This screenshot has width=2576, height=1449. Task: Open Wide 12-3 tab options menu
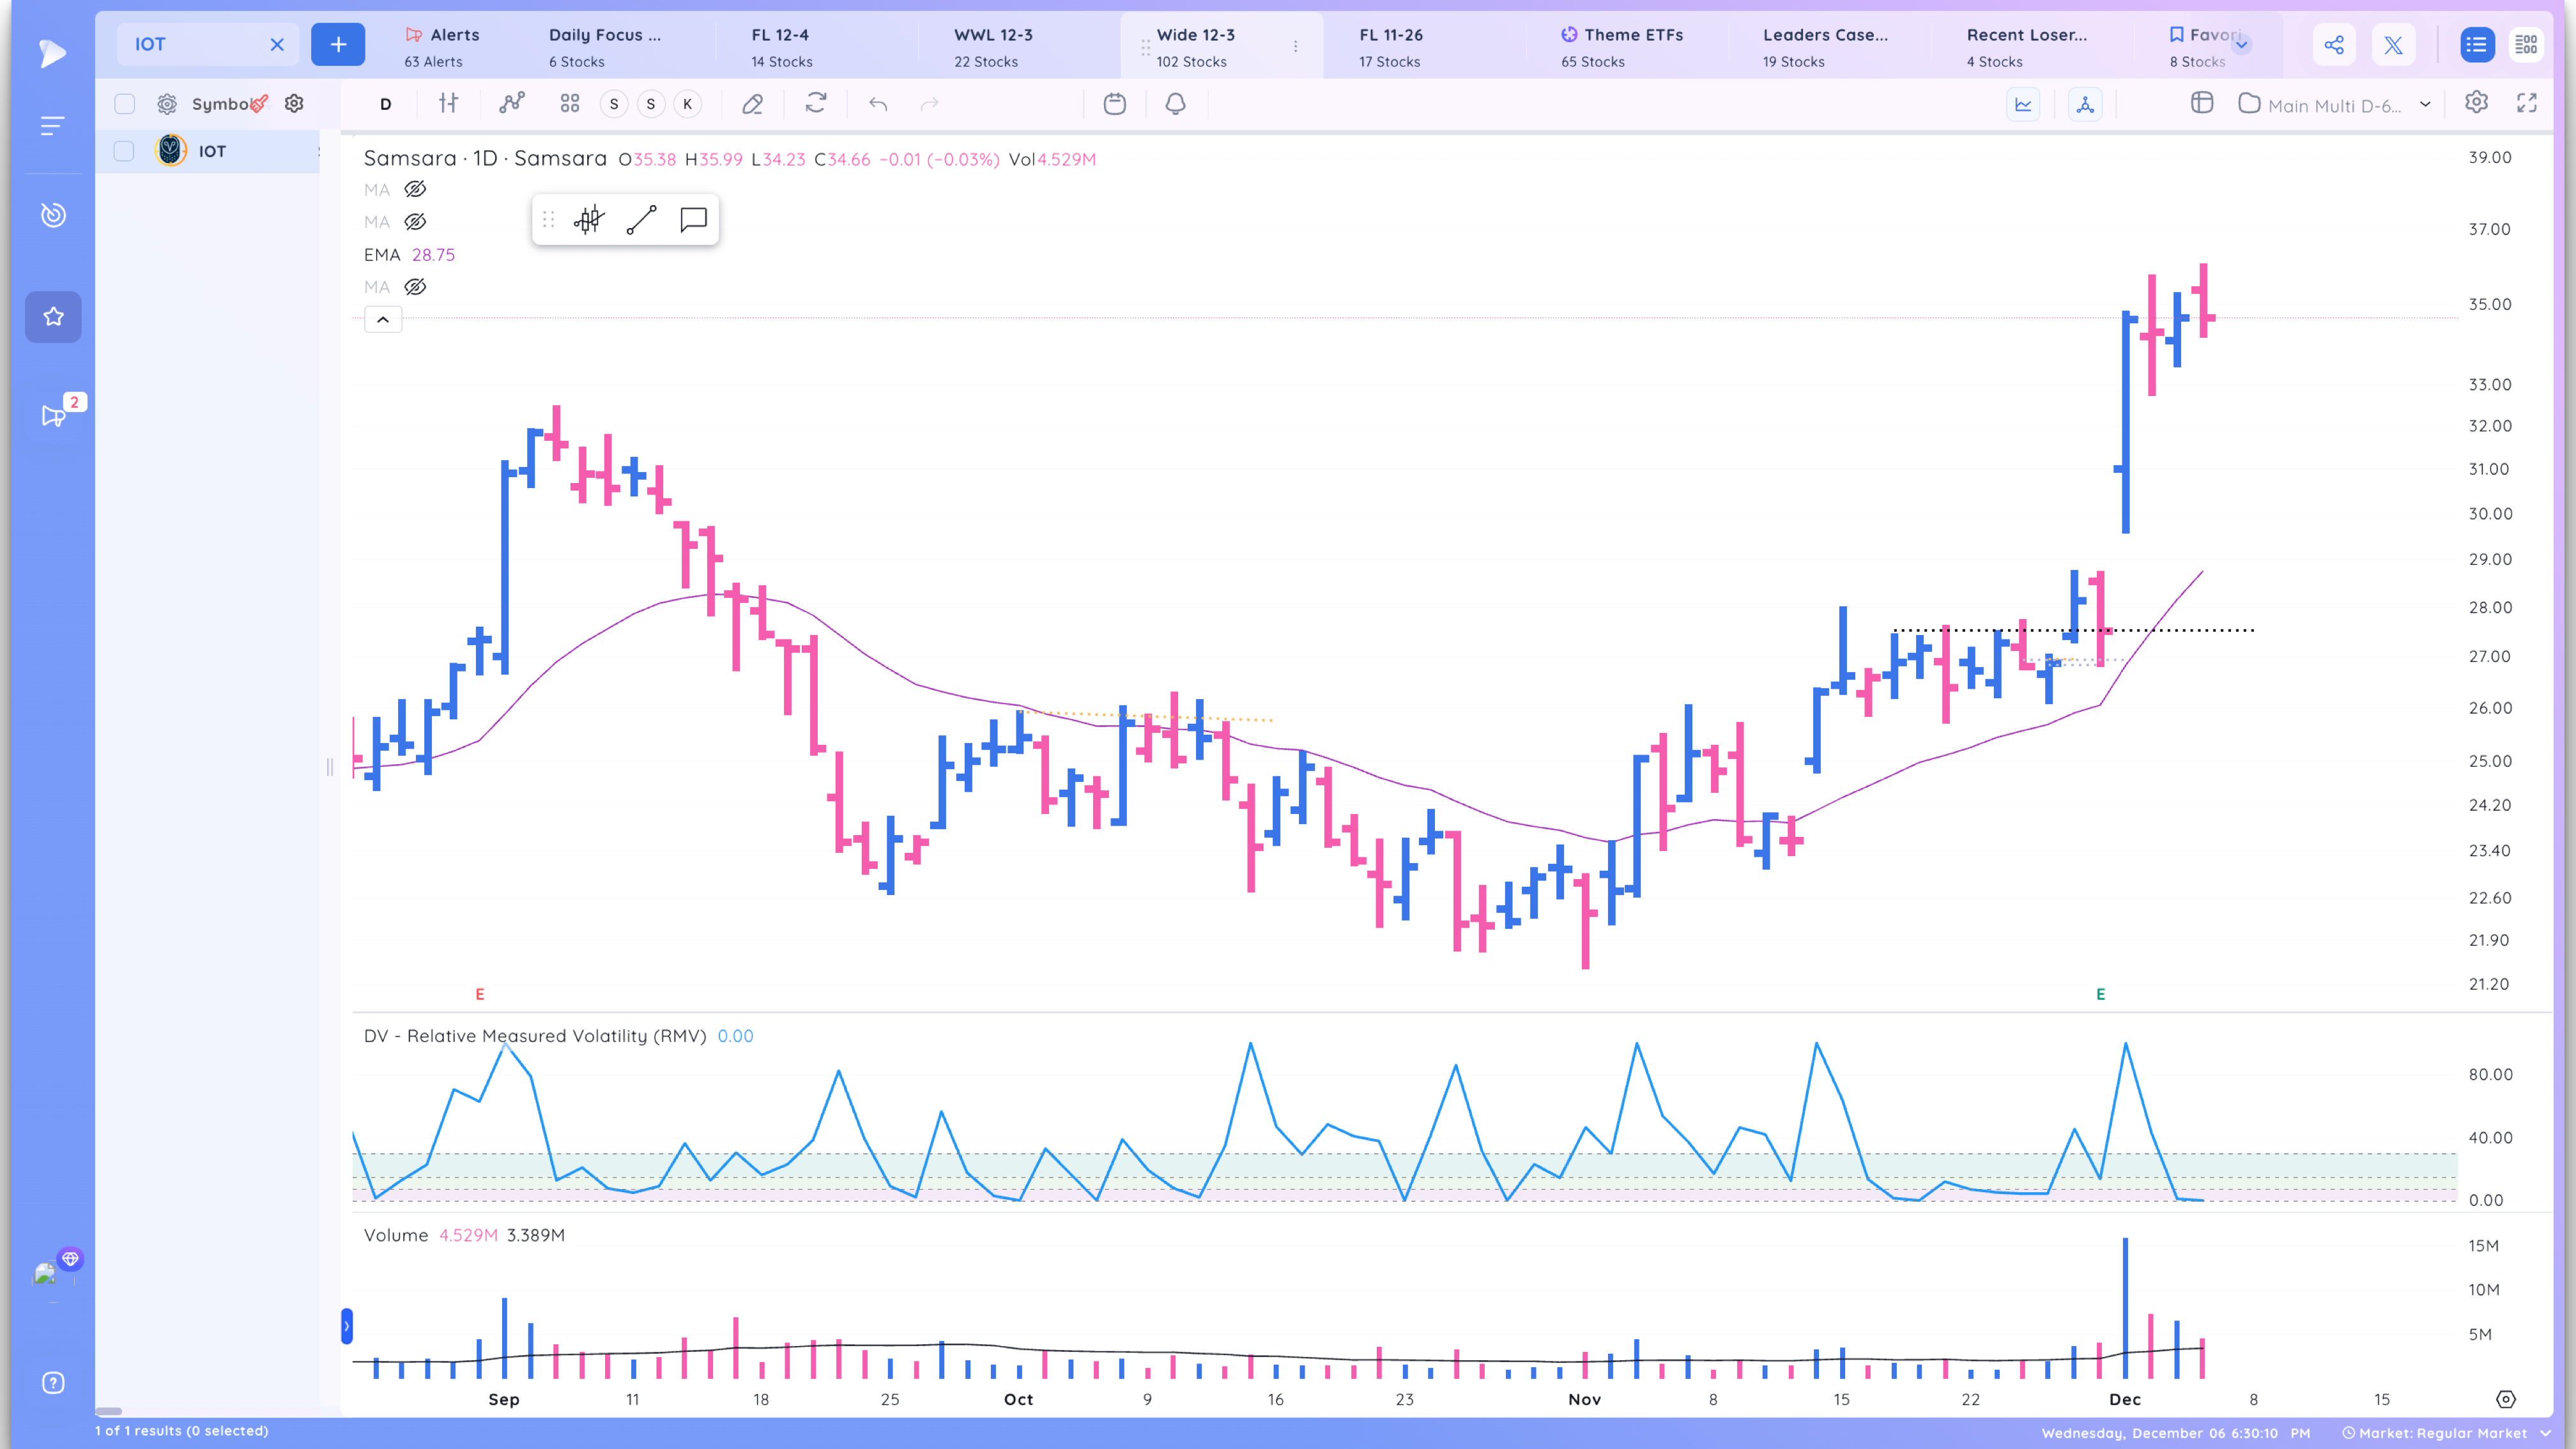coord(1296,46)
